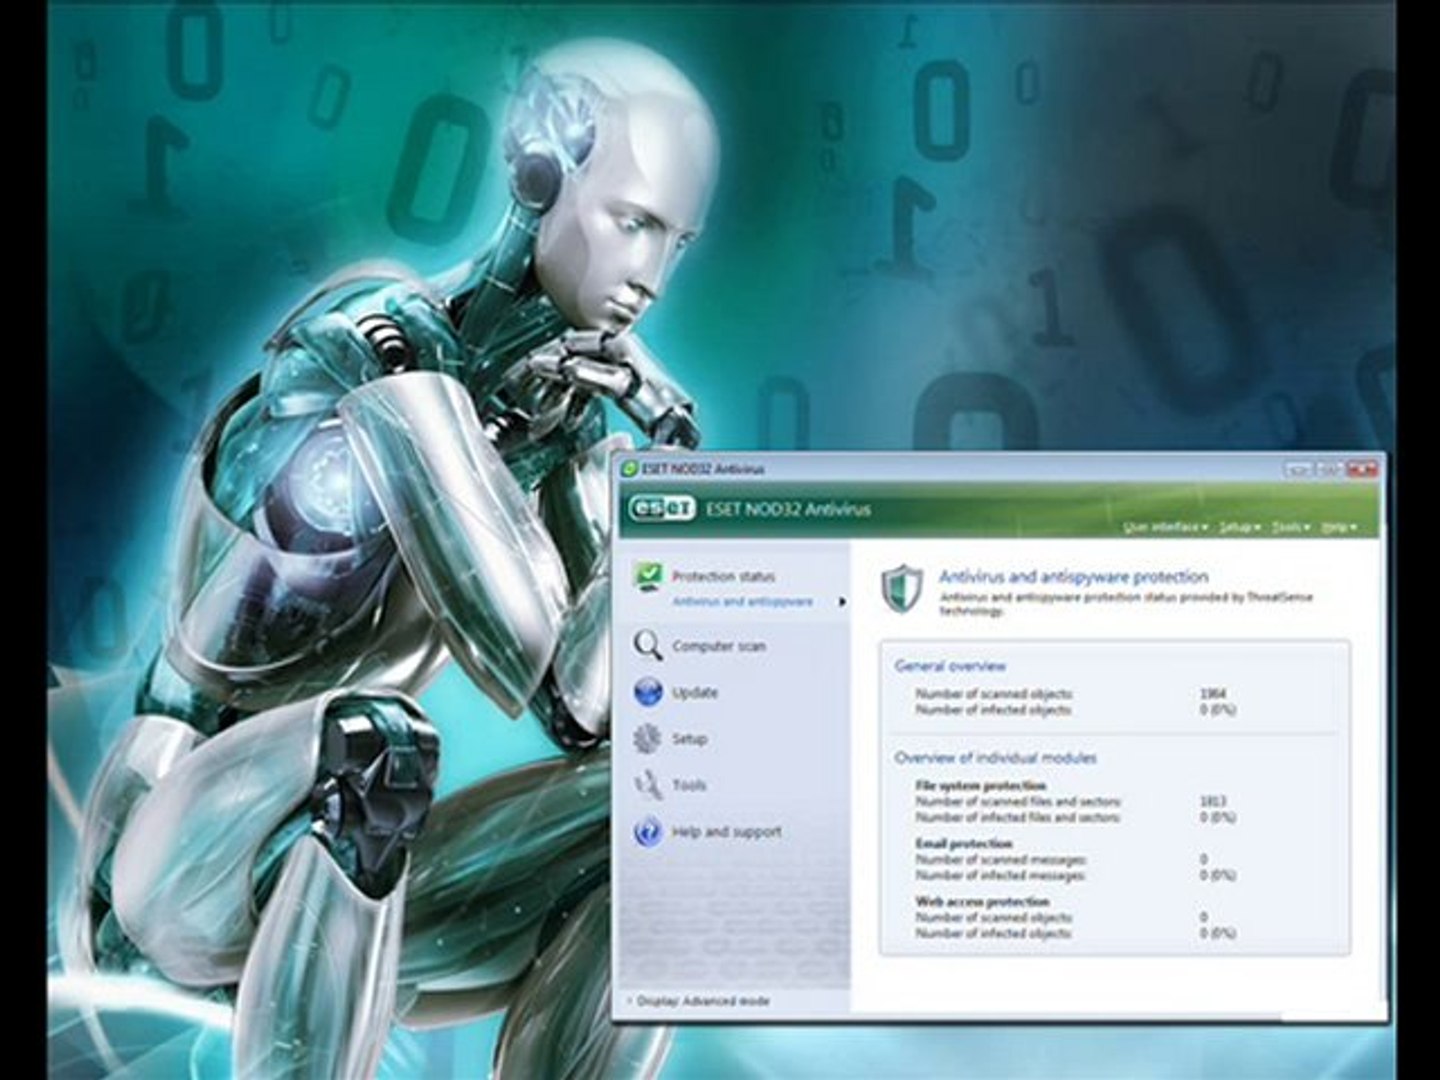
Task: Minimize the ESET NOD32 Antivirus window
Action: click(x=1299, y=468)
